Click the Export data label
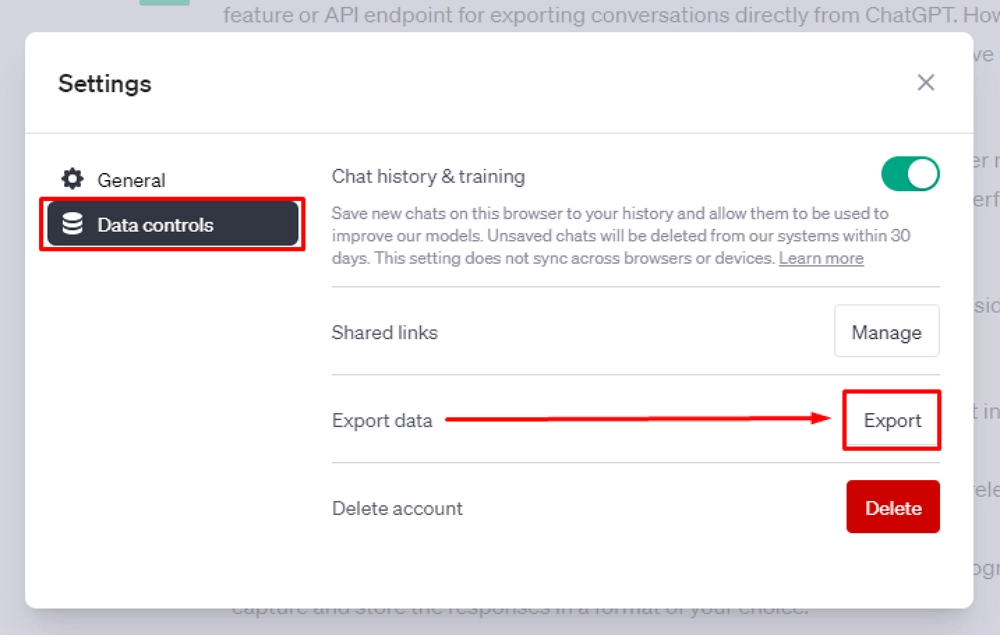1000x635 pixels. pyautogui.click(x=381, y=421)
